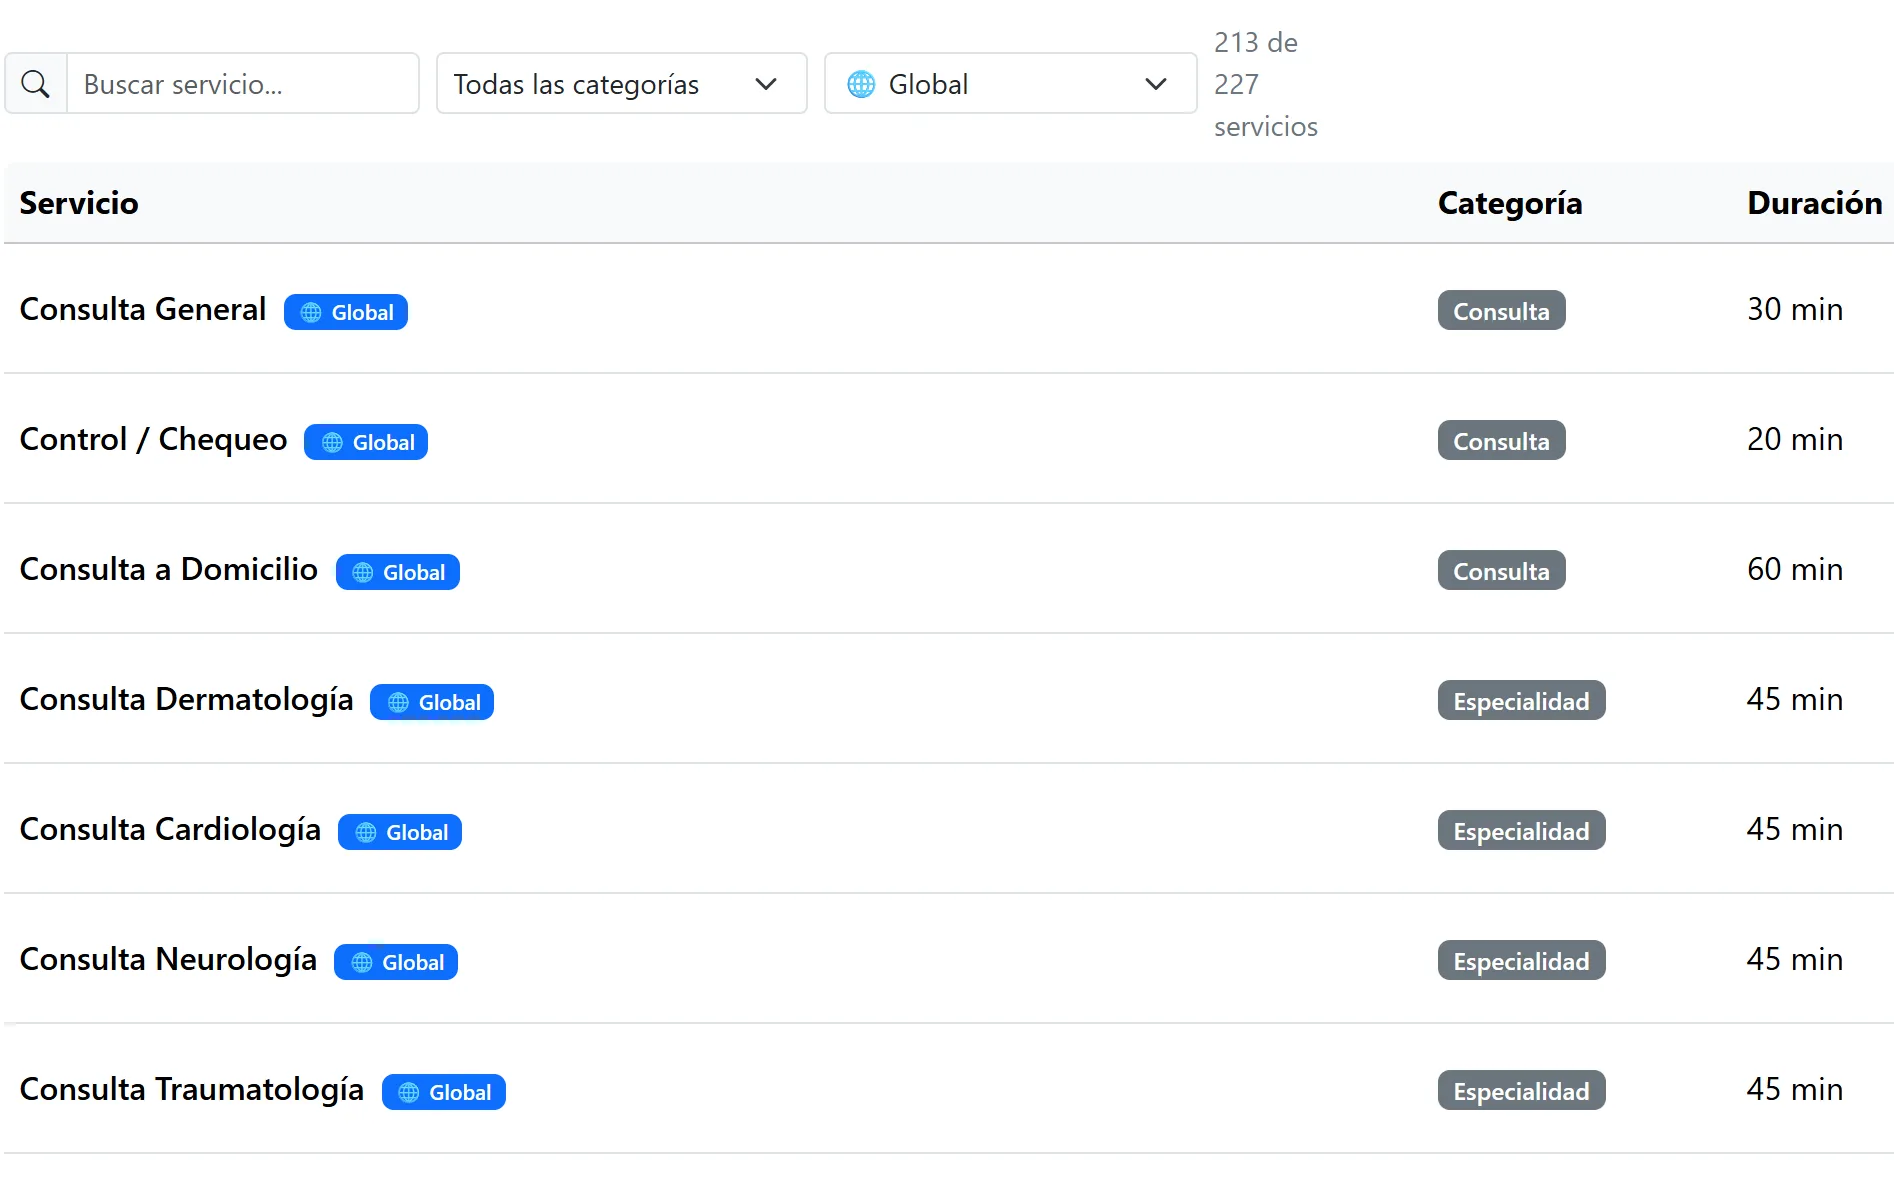
Task: Click Consulta category badge for Consulta General
Action: coord(1501,310)
